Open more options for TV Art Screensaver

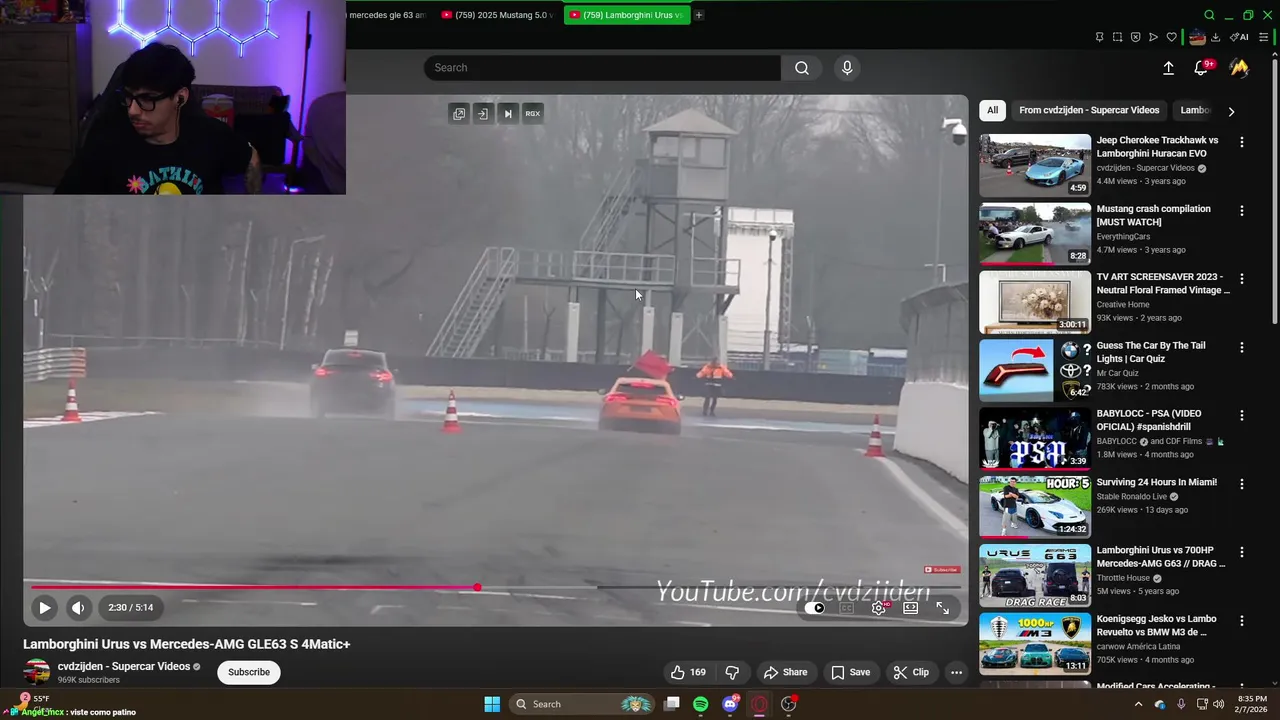(1242, 279)
